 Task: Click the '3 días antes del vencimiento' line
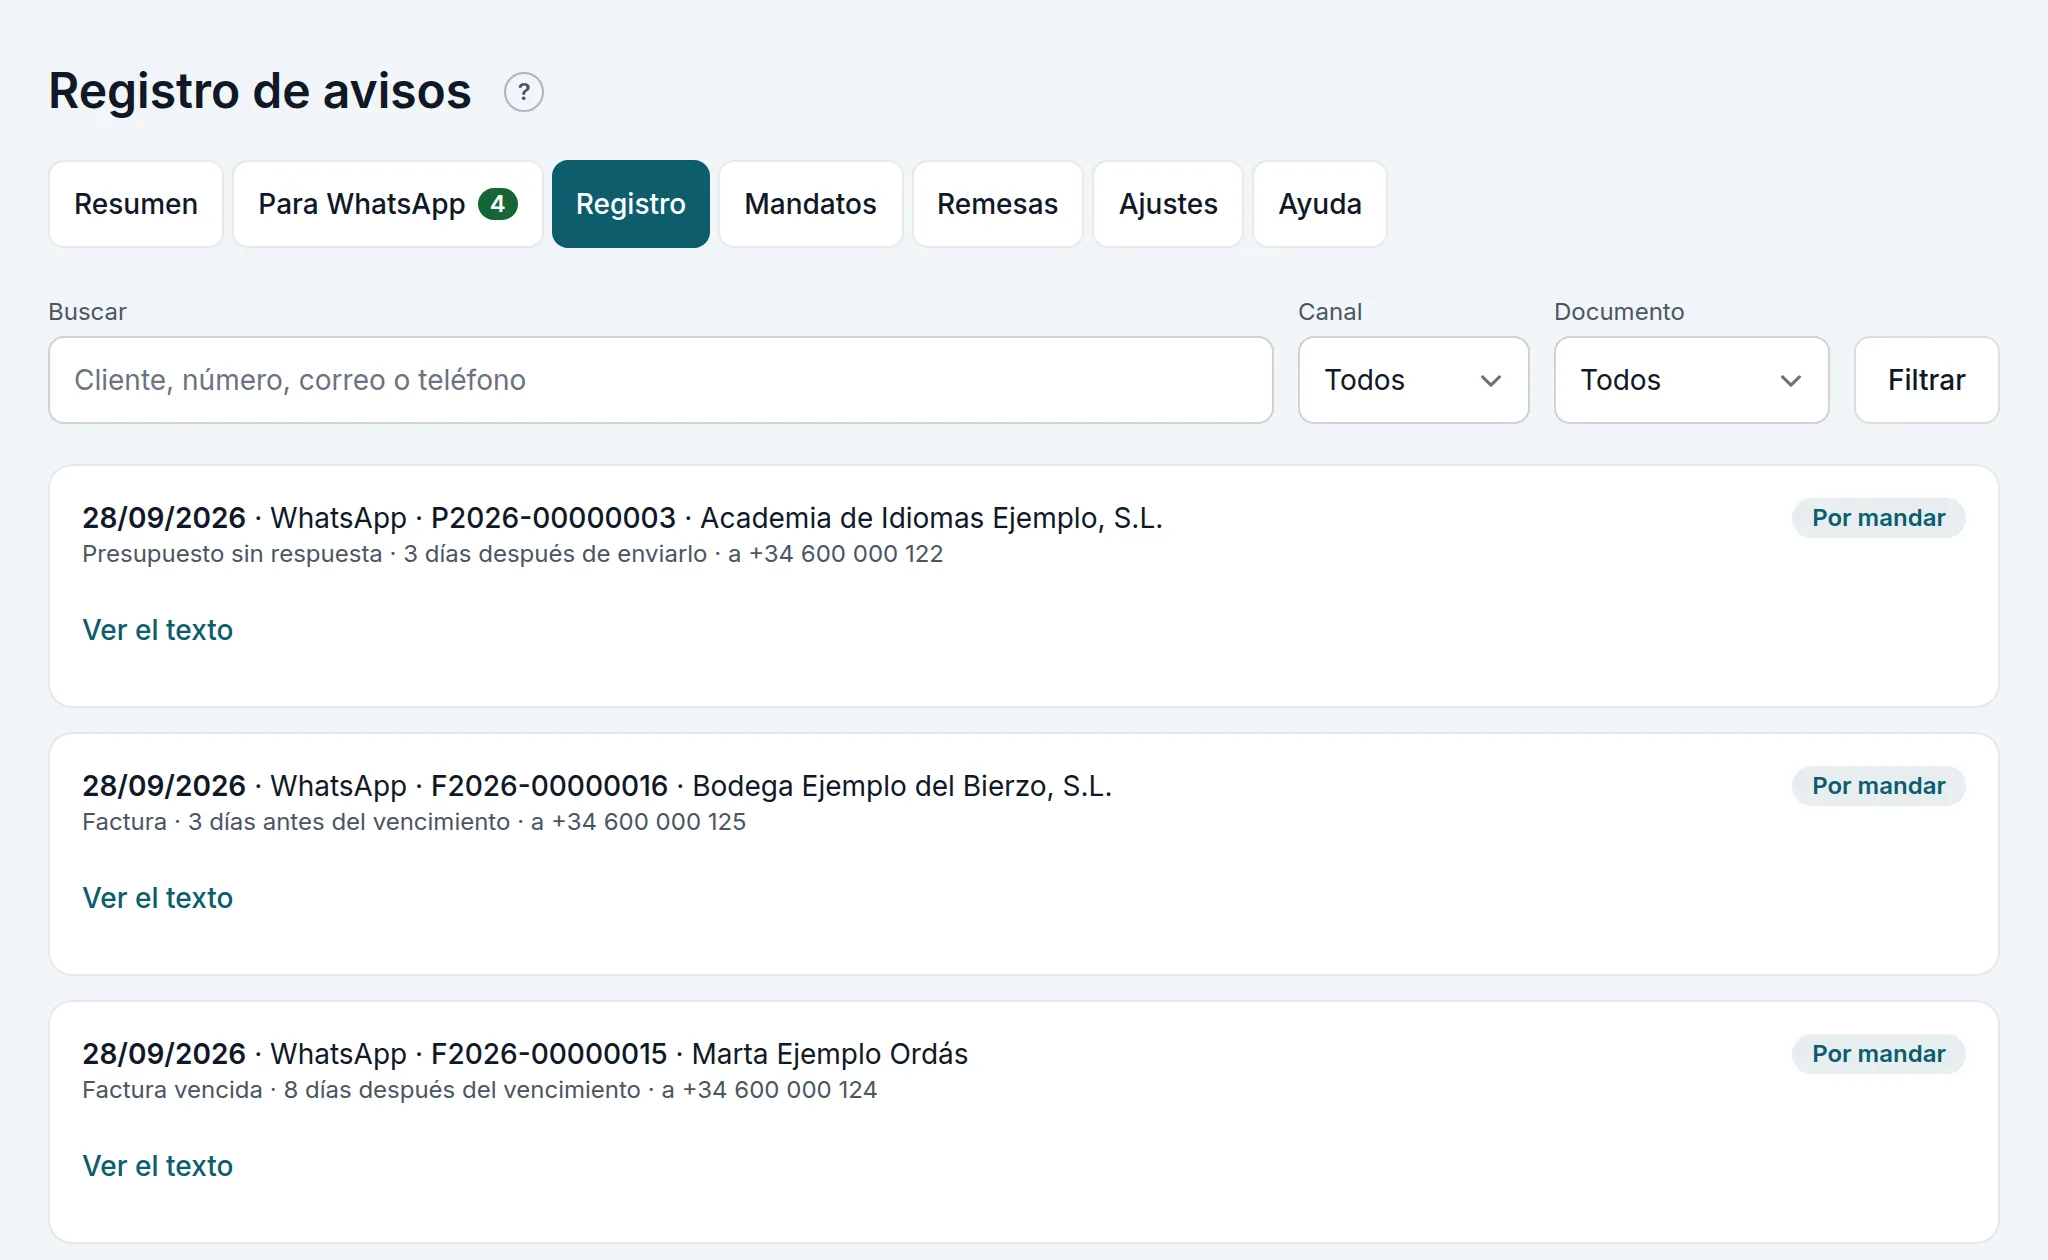[414, 822]
